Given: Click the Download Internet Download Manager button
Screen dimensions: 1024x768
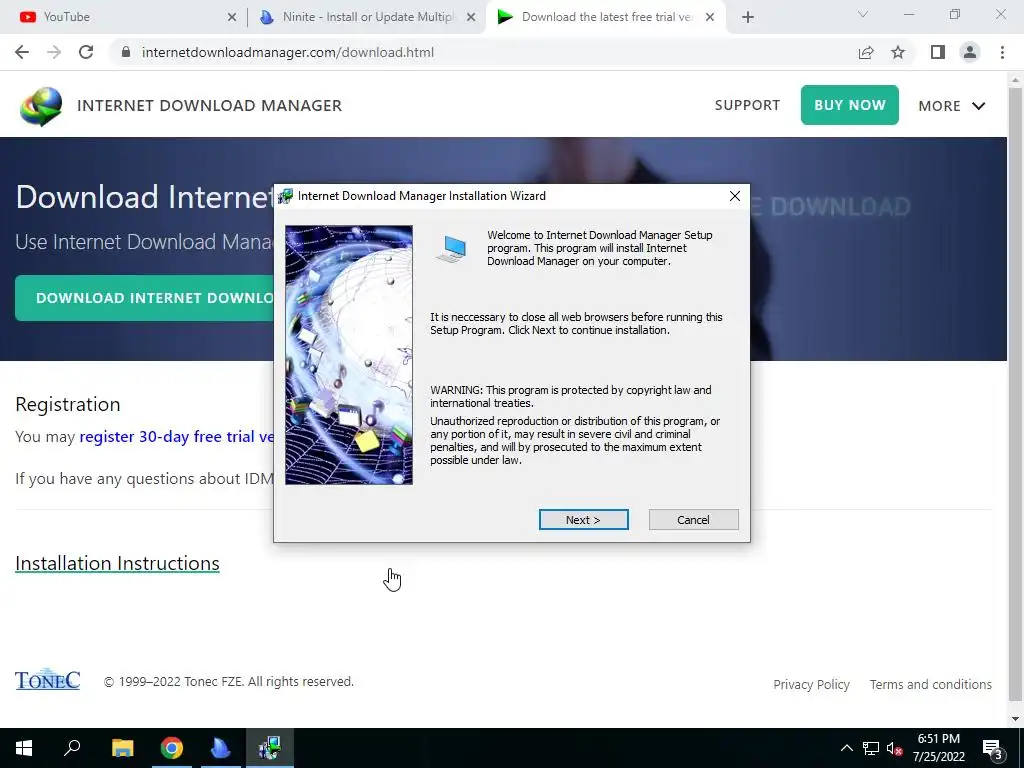Looking at the screenshot, I should tap(145, 298).
